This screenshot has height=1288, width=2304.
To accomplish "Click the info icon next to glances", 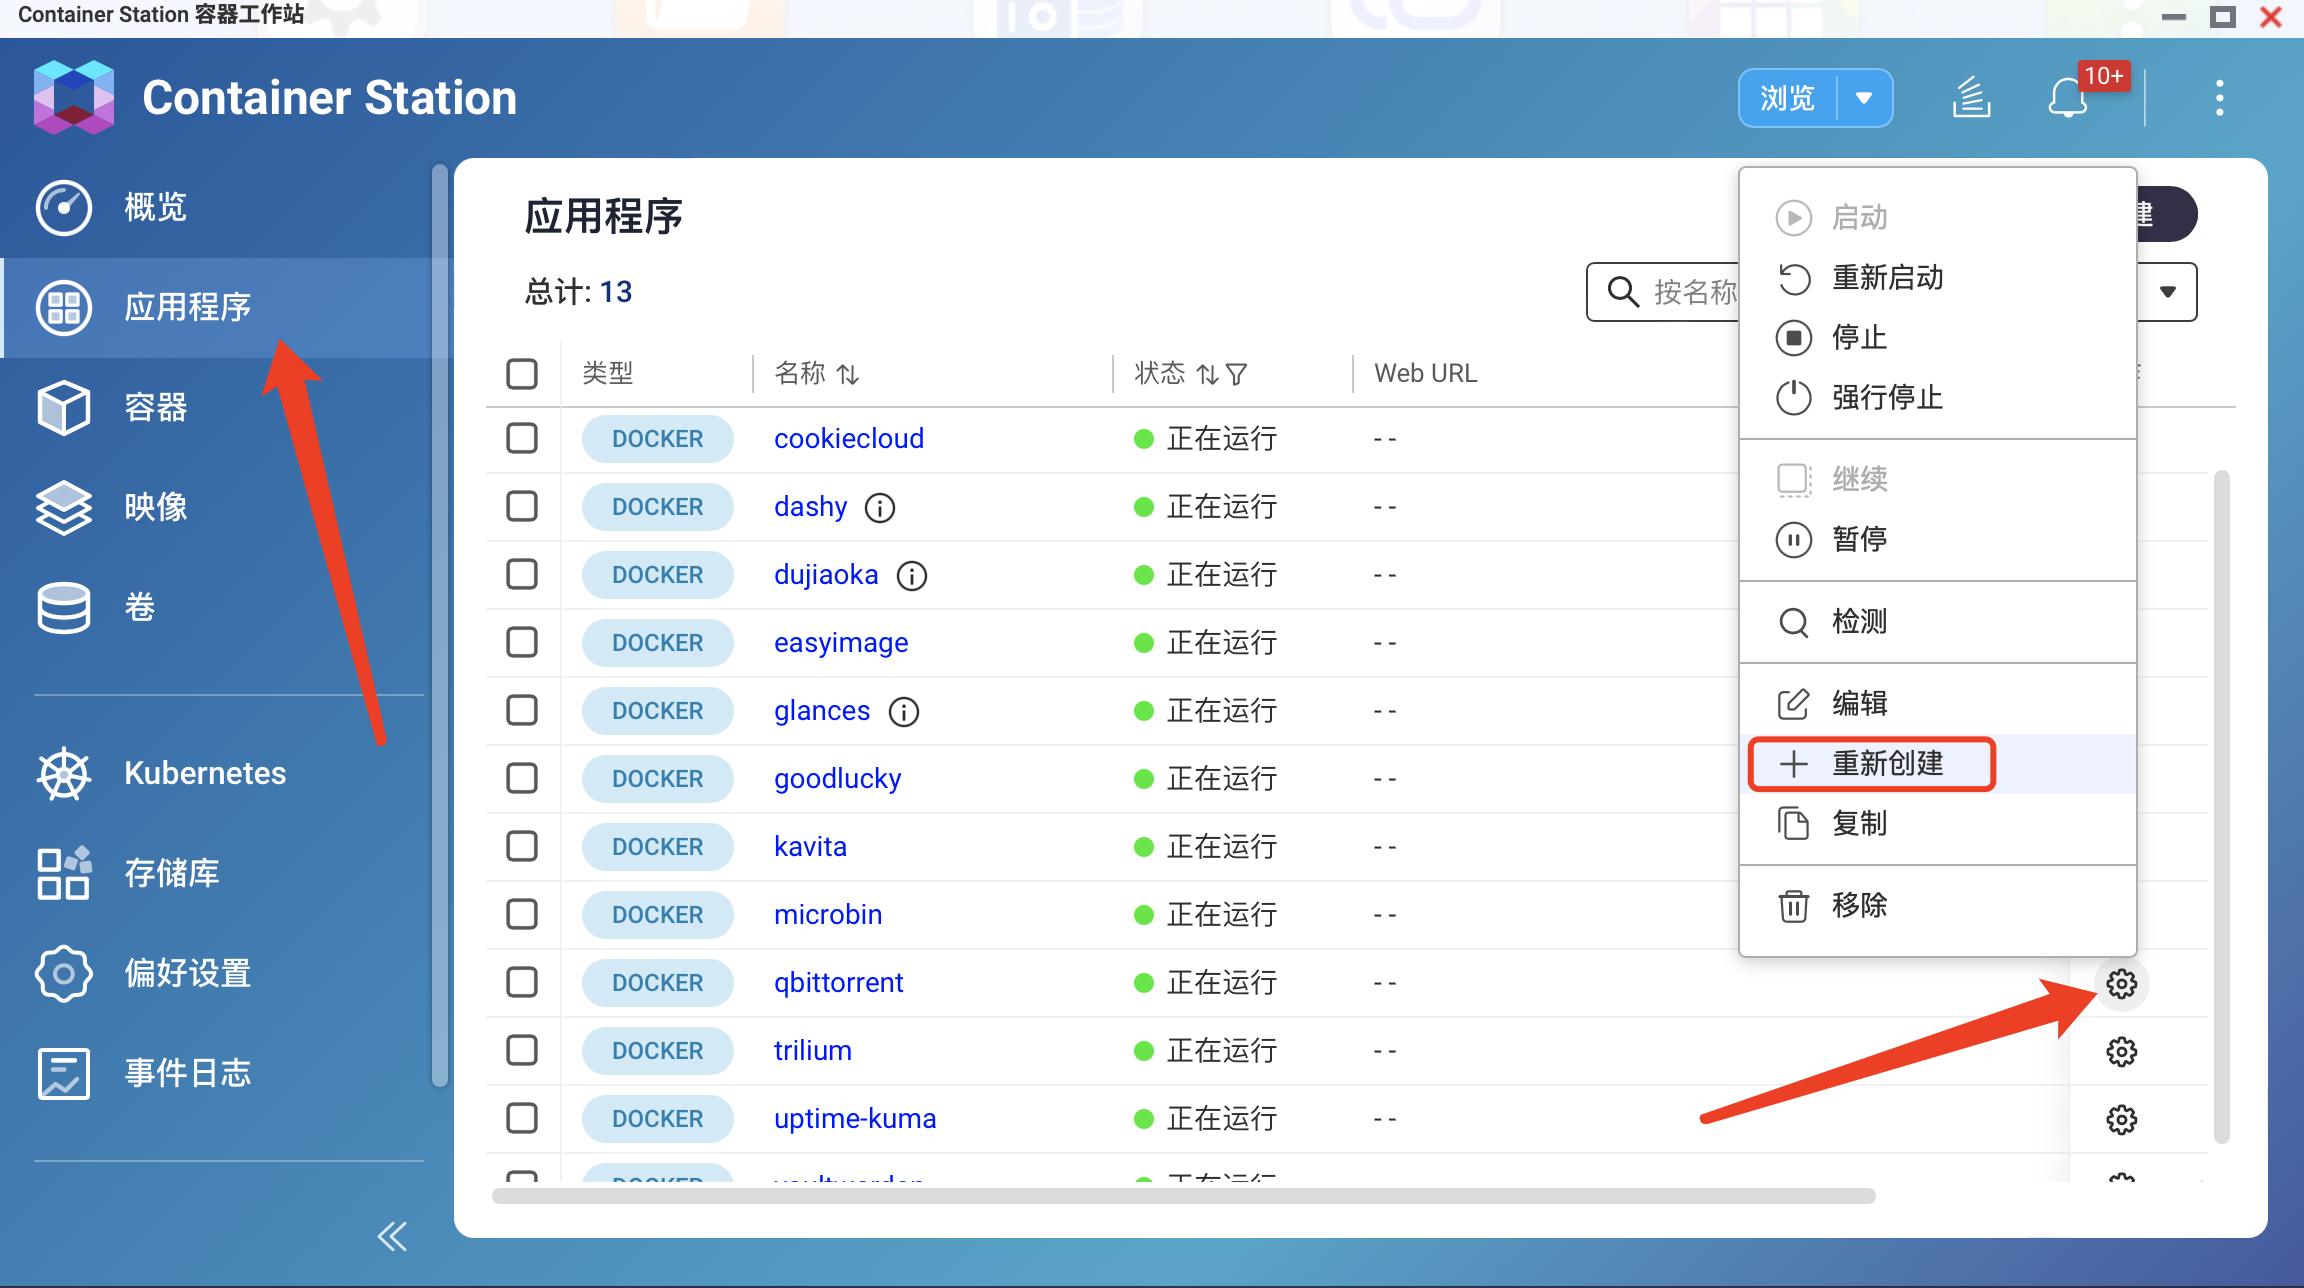I will click(904, 712).
